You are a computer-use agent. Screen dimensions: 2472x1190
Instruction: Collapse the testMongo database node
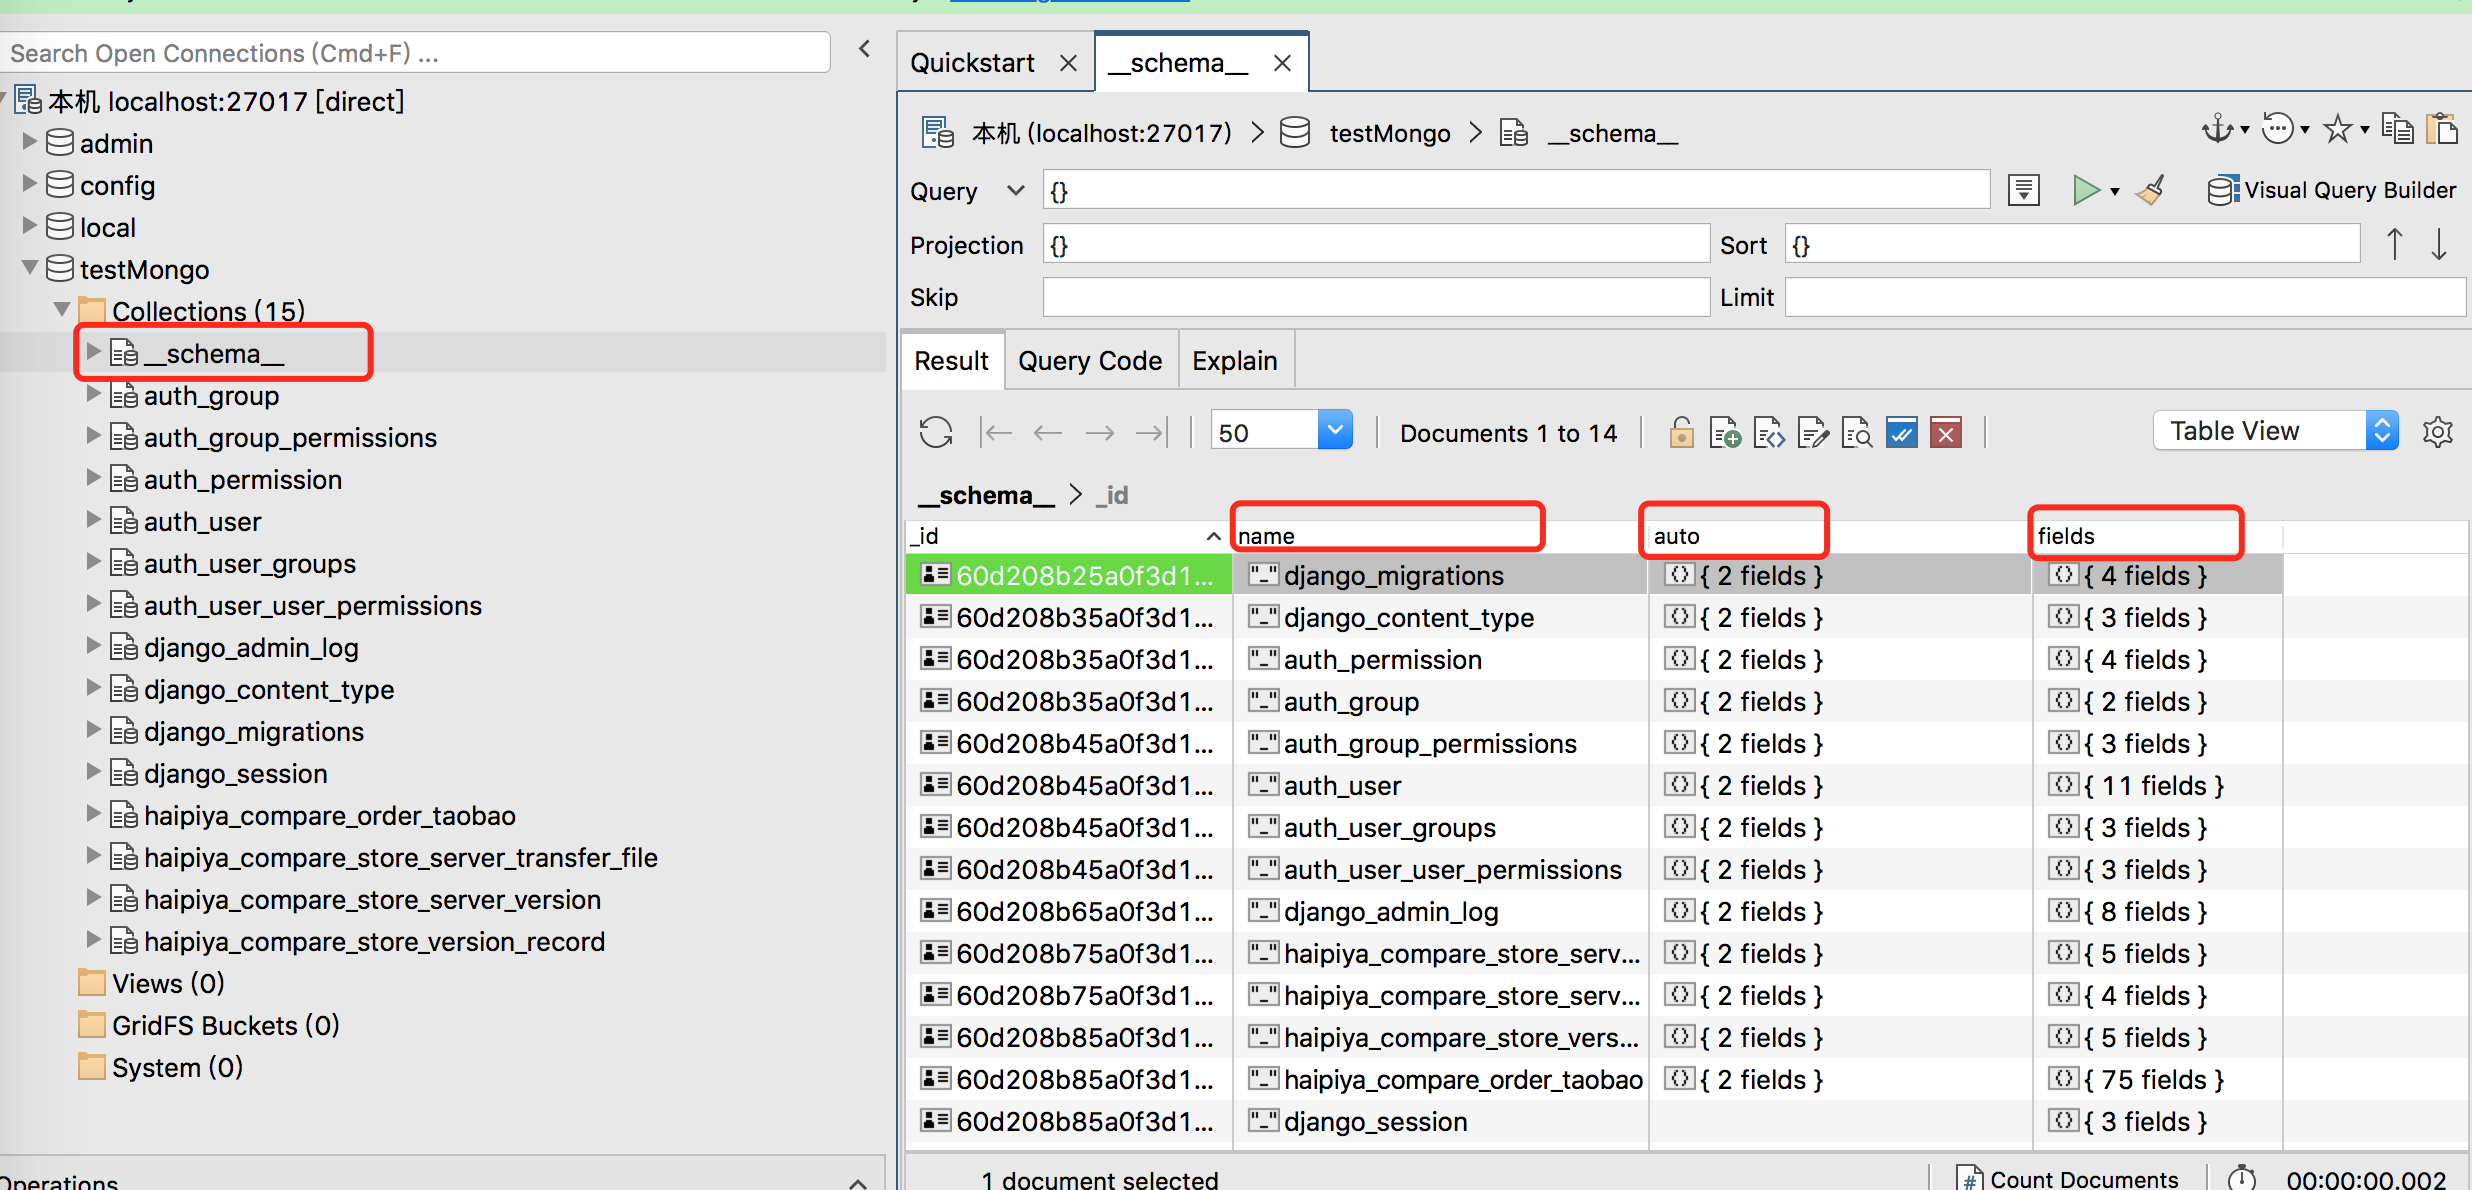tap(29, 268)
